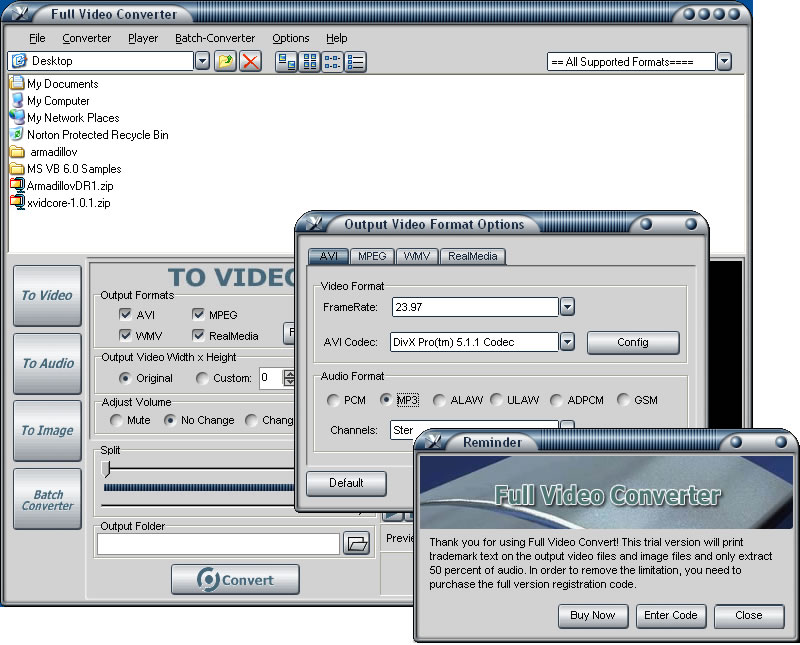The image size is (800, 645).
Task: Click Config button for AVI codec
Action: coord(633,342)
